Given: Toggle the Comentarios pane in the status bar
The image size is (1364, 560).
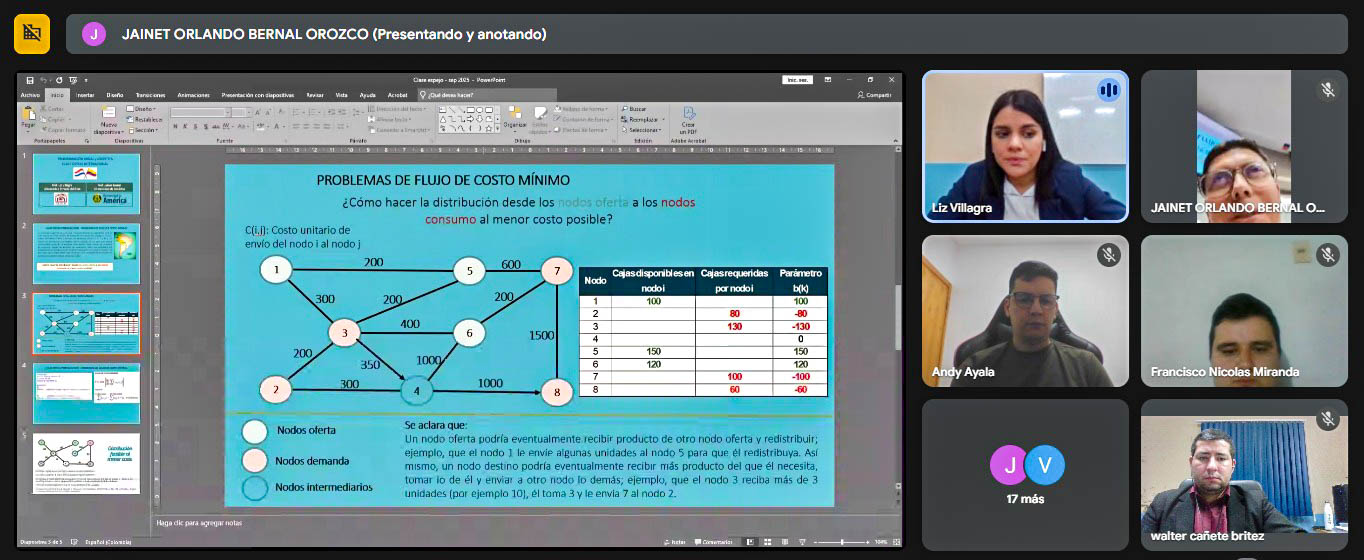Looking at the screenshot, I should pos(716,542).
